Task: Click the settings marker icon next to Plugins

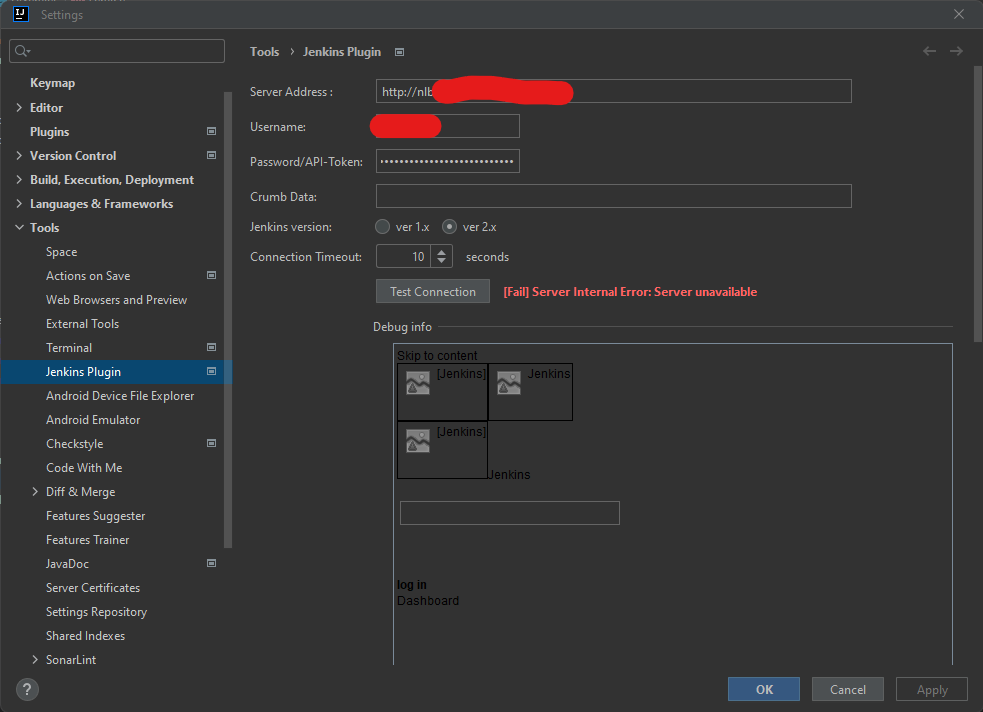Action: (x=211, y=131)
